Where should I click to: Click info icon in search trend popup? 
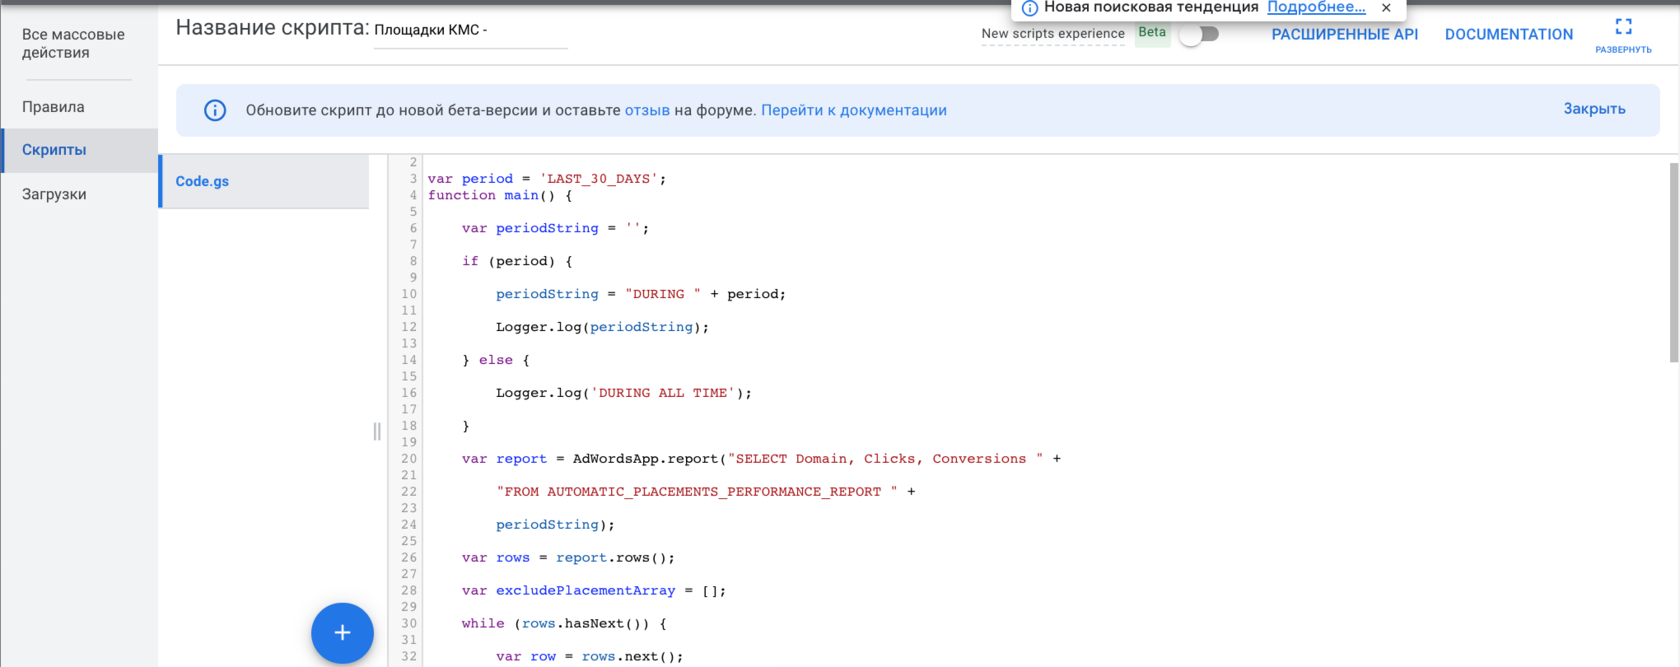coord(1029,8)
